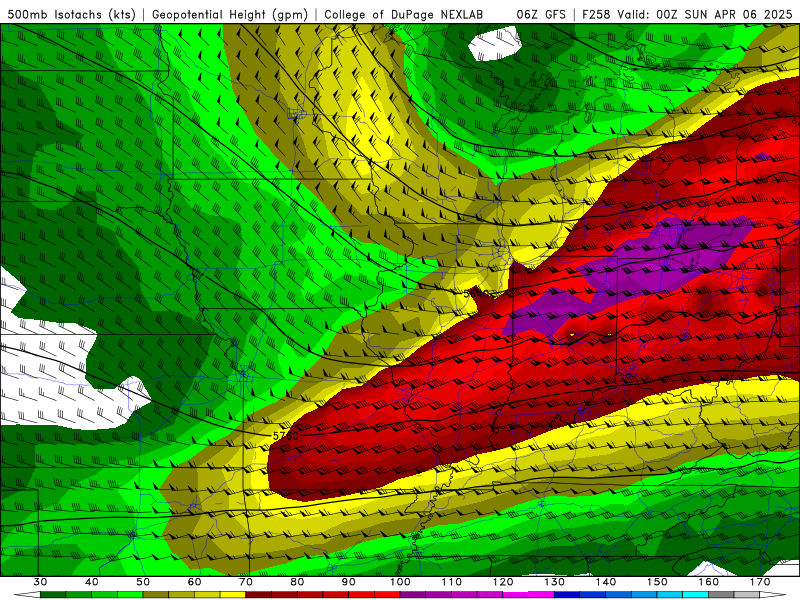Click the dark blue swatch below 130

(567, 595)
